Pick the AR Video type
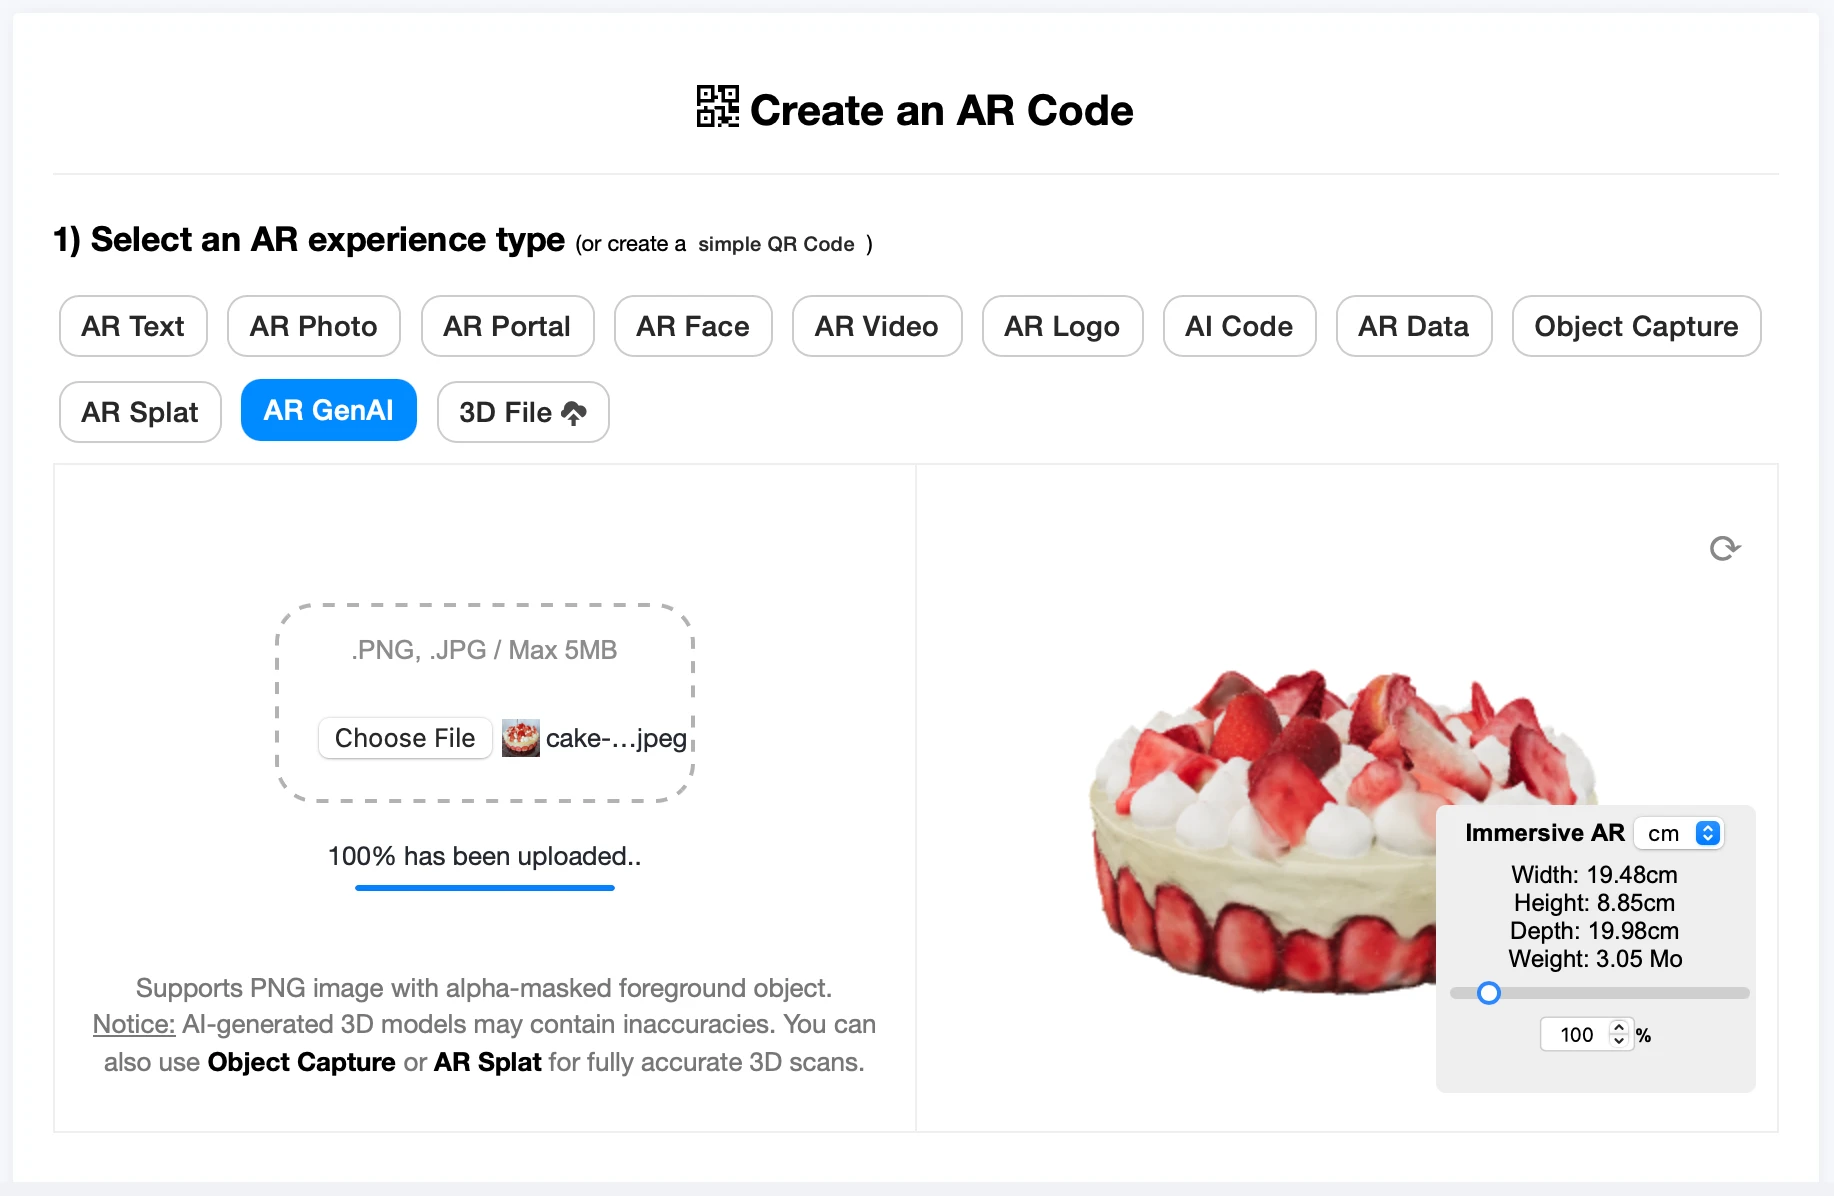The image size is (1834, 1196). (x=876, y=326)
